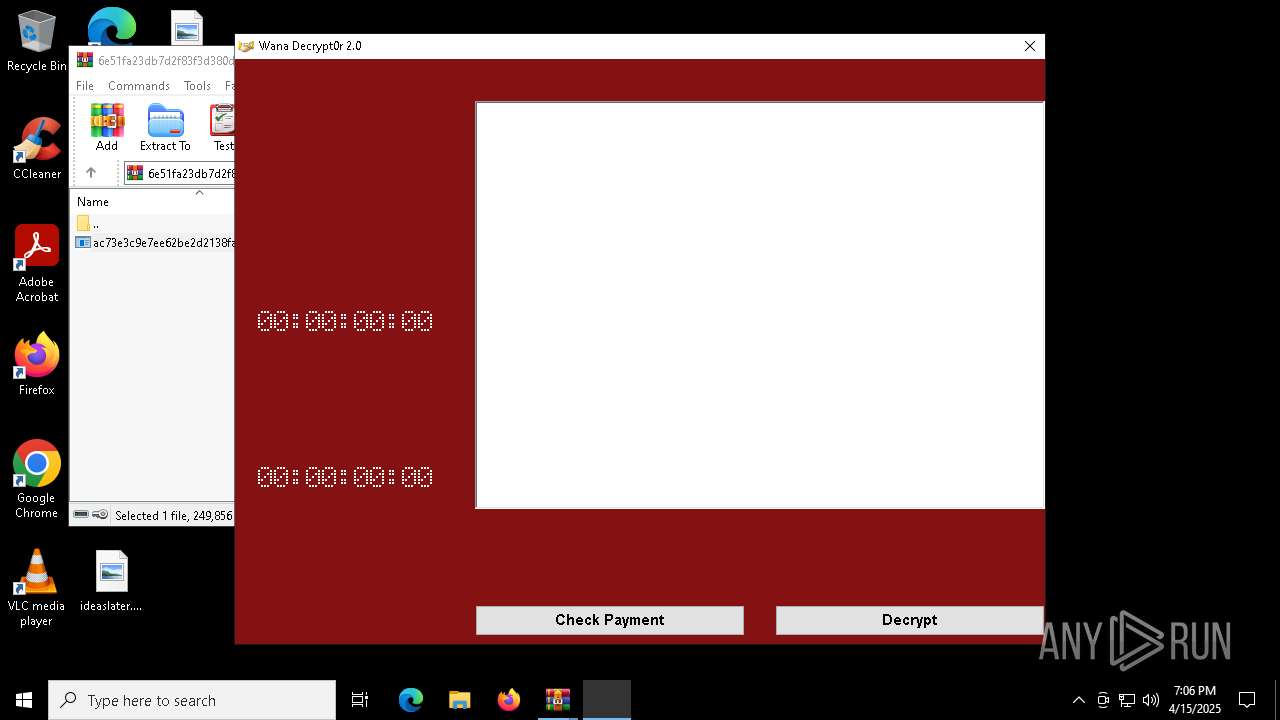Open the Adobe Acrobat desktop shortcut
Viewport: 1280px width, 720px height.
pyautogui.click(x=37, y=264)
